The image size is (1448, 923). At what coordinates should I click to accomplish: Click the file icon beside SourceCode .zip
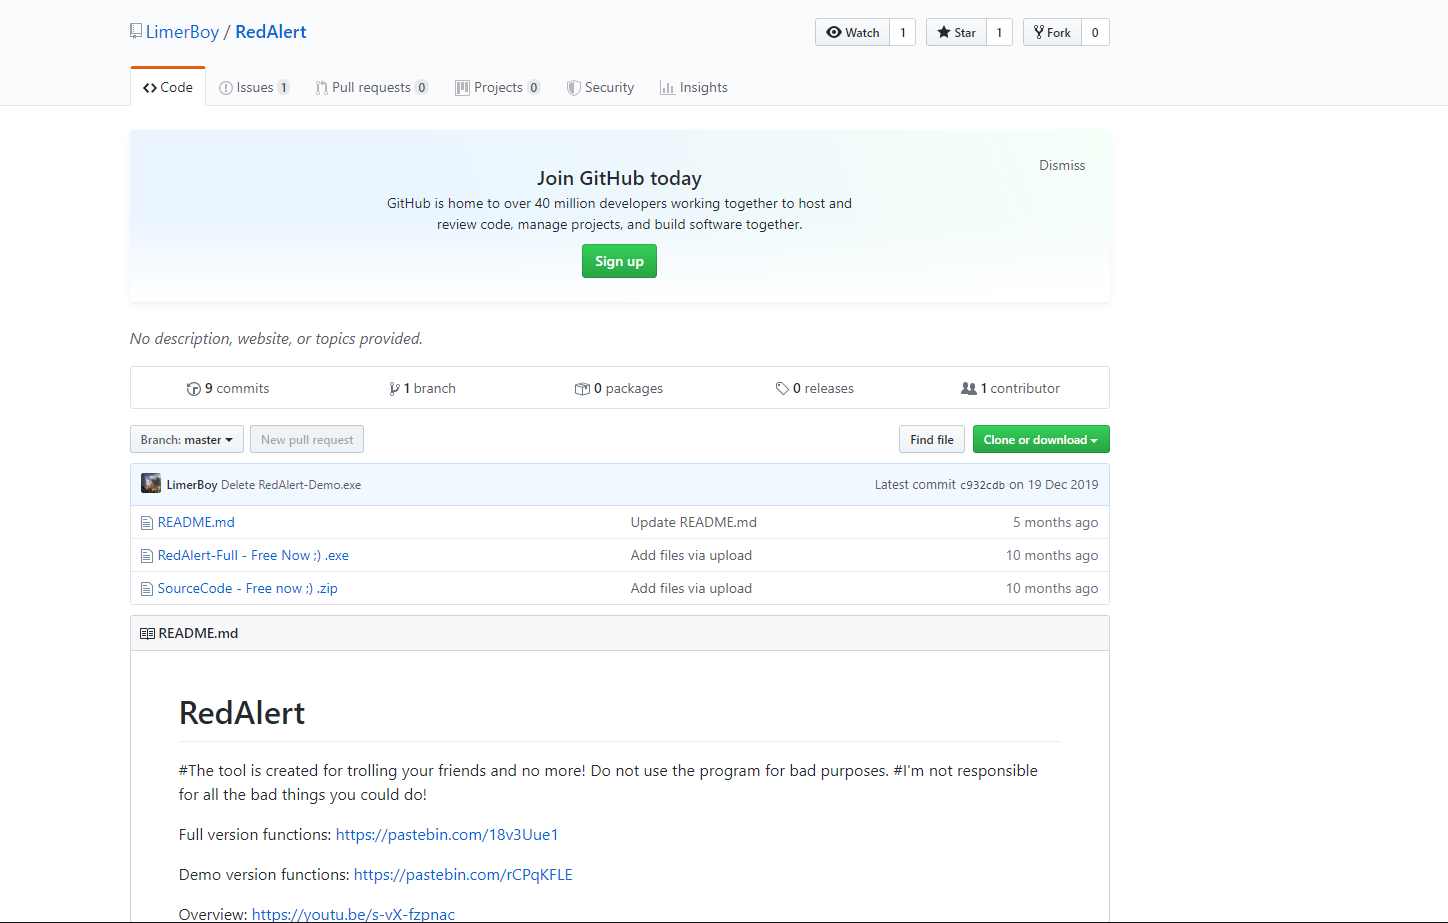147,589
